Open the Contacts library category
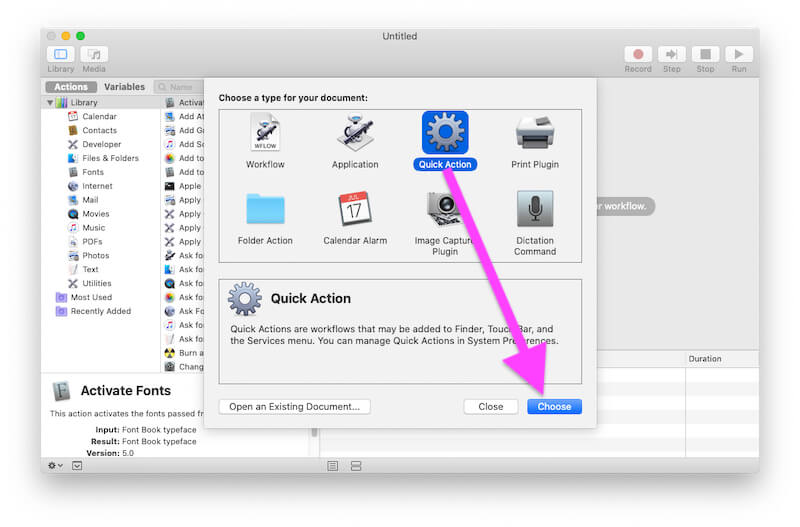The height and width of the screenshot is (527, 800). coord(99,131)
